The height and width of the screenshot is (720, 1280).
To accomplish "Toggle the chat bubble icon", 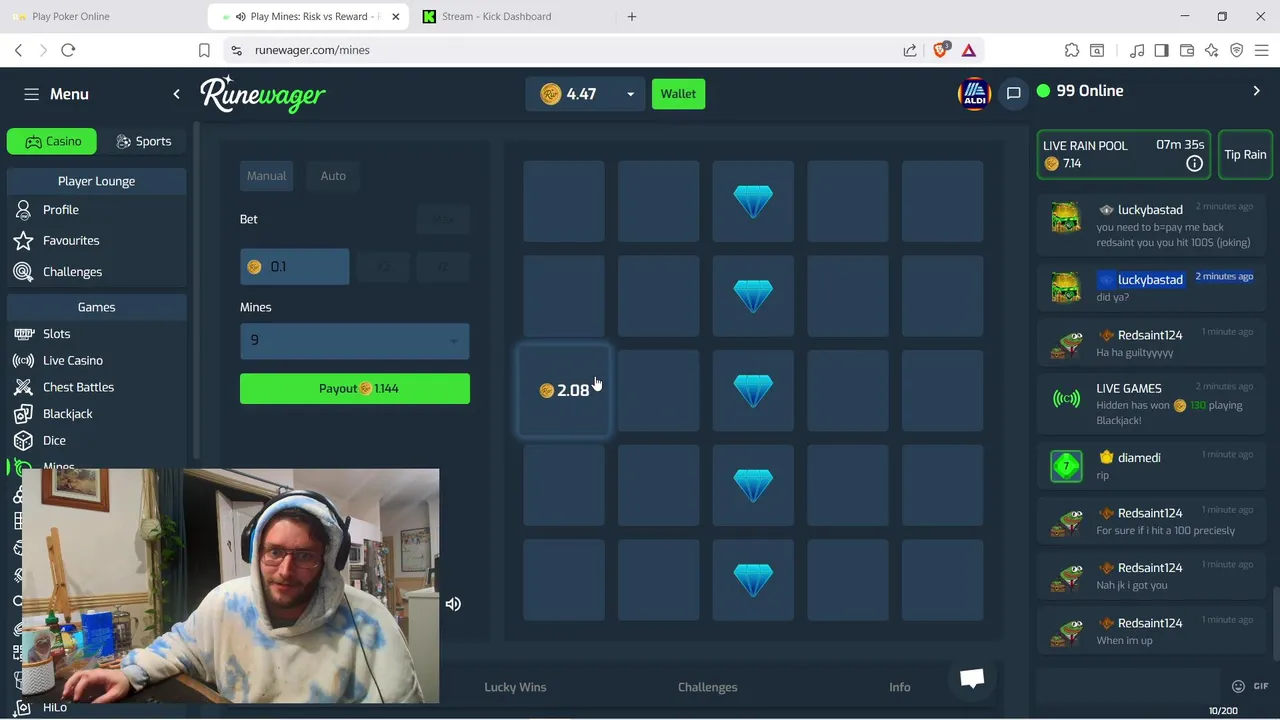I will tap(1013, 93).
